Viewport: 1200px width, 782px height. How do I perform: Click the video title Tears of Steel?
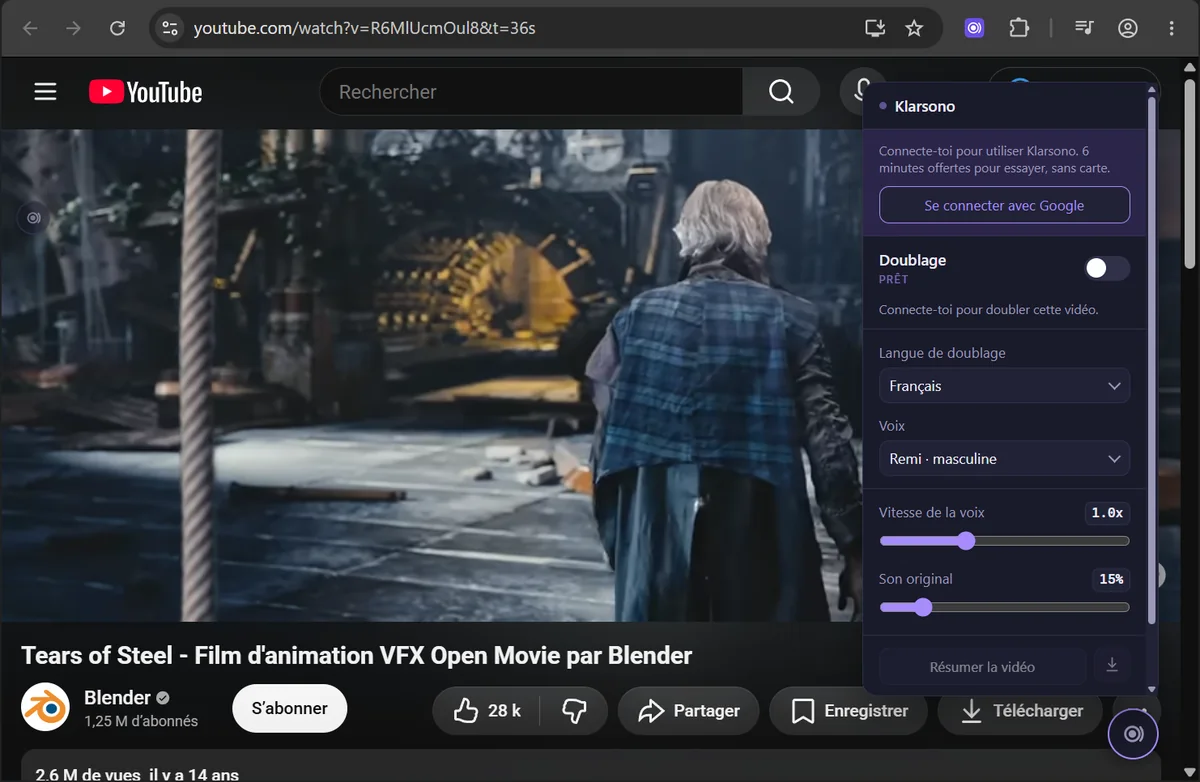pyautogui.click(x=356, y=656)
